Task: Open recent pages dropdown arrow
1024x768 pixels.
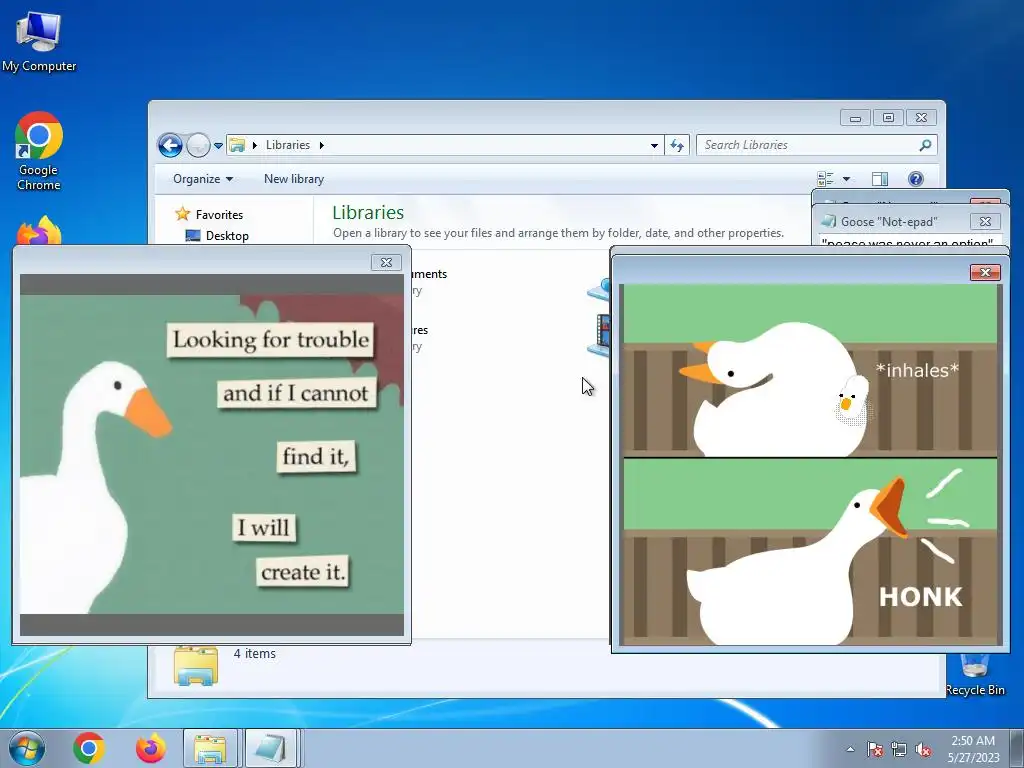Action: tap(218, 146)
